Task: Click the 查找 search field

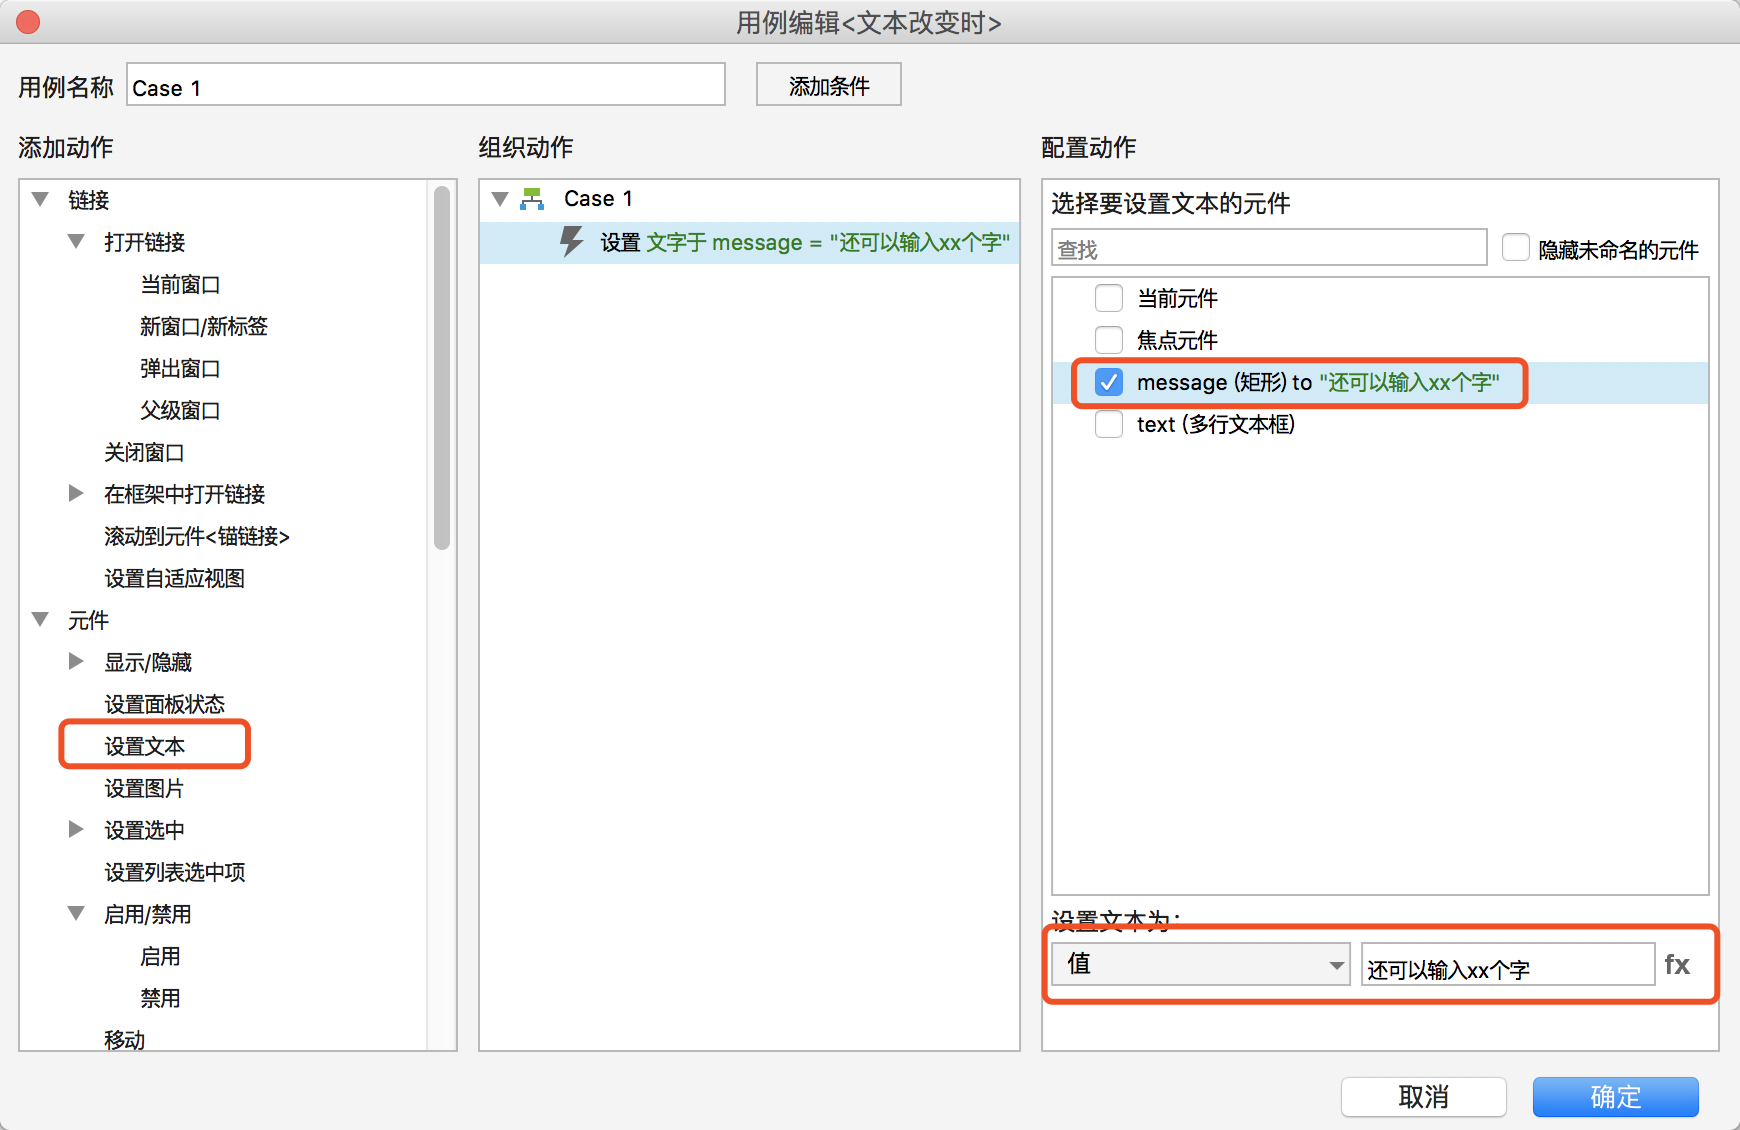Action: pyautogui.click(x=1270, y=248)
